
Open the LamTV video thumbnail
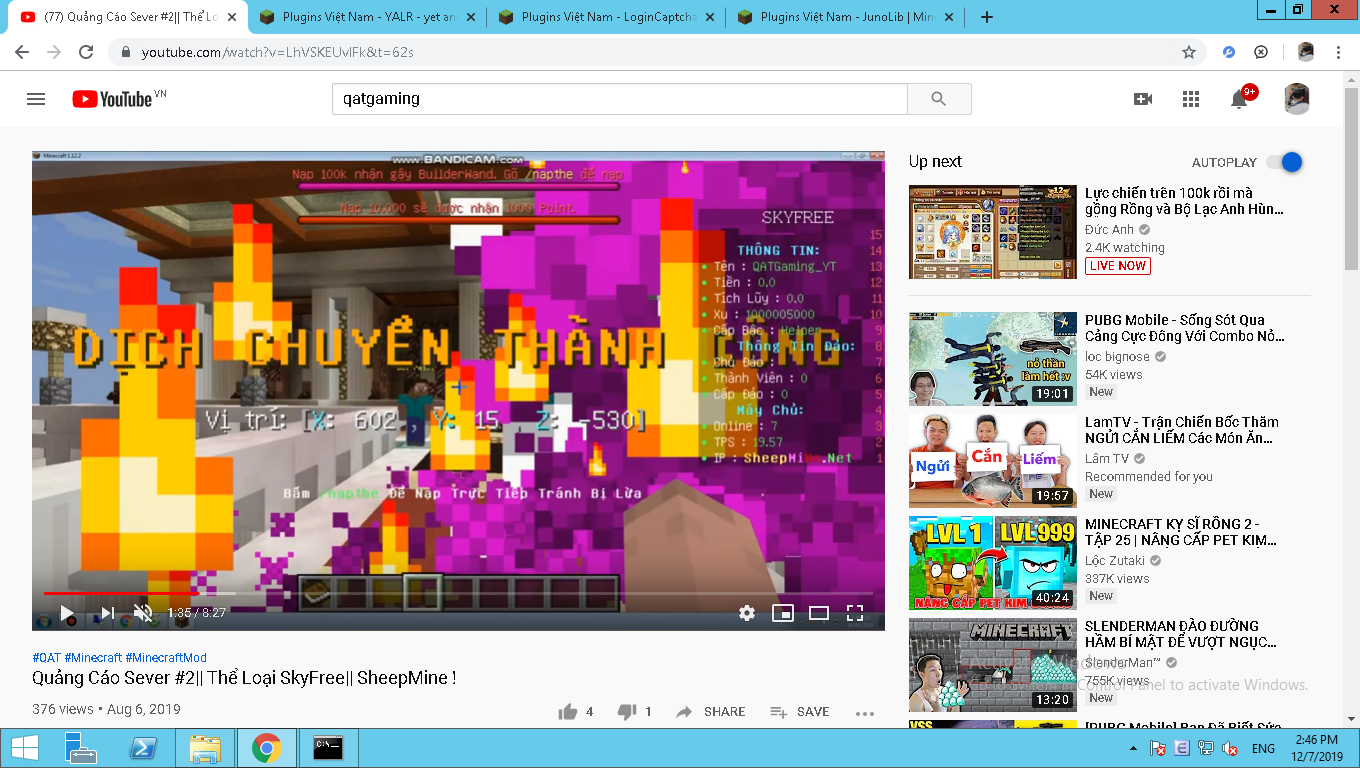coord(993,461)
